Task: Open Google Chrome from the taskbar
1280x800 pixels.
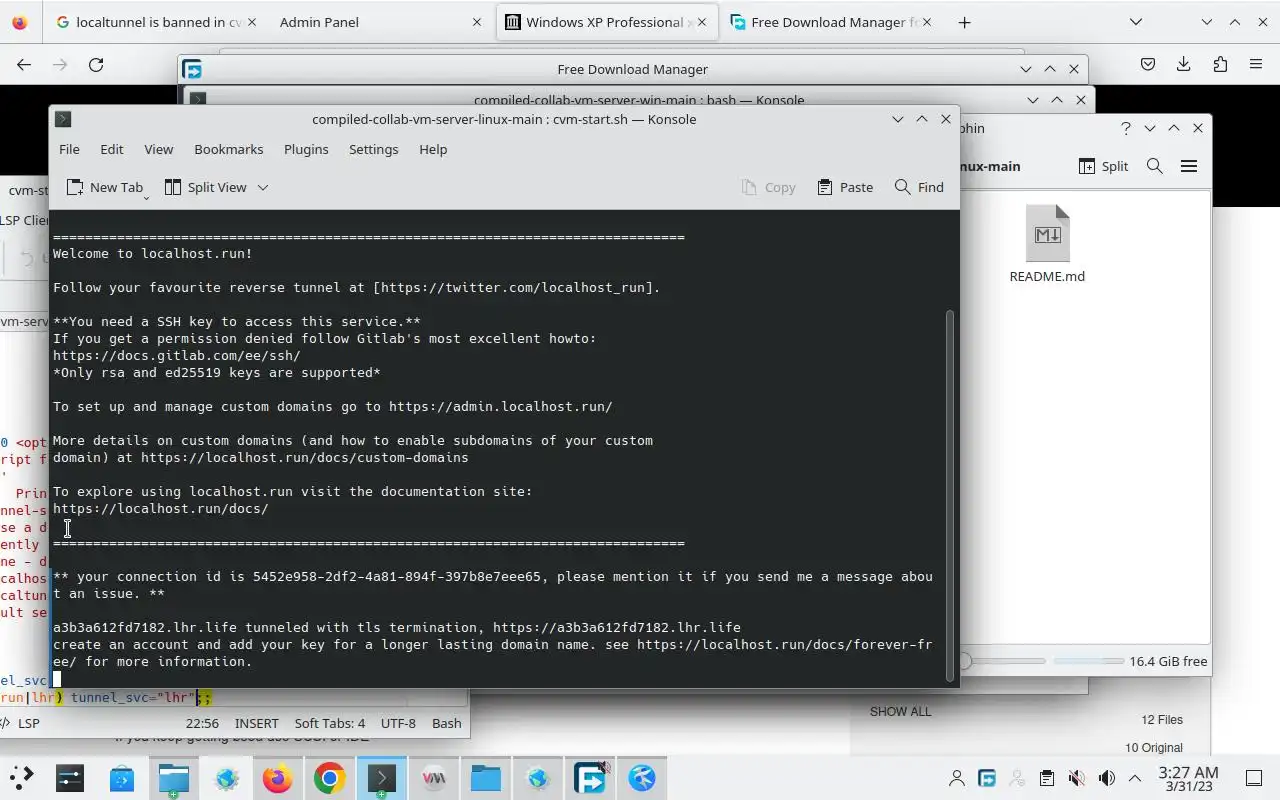Action: coord(329,778)
